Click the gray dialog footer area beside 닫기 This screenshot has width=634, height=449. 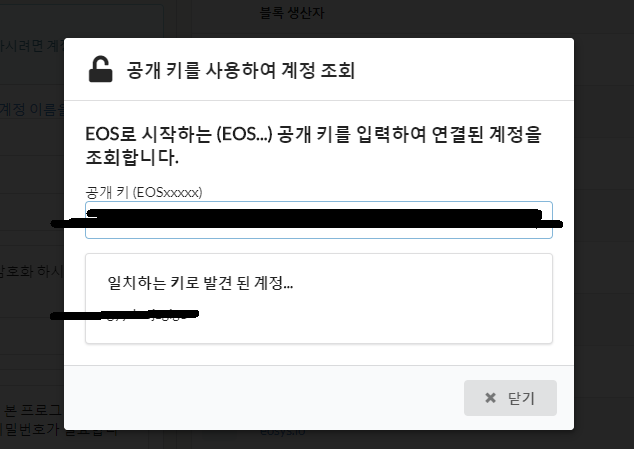point(263,398)
